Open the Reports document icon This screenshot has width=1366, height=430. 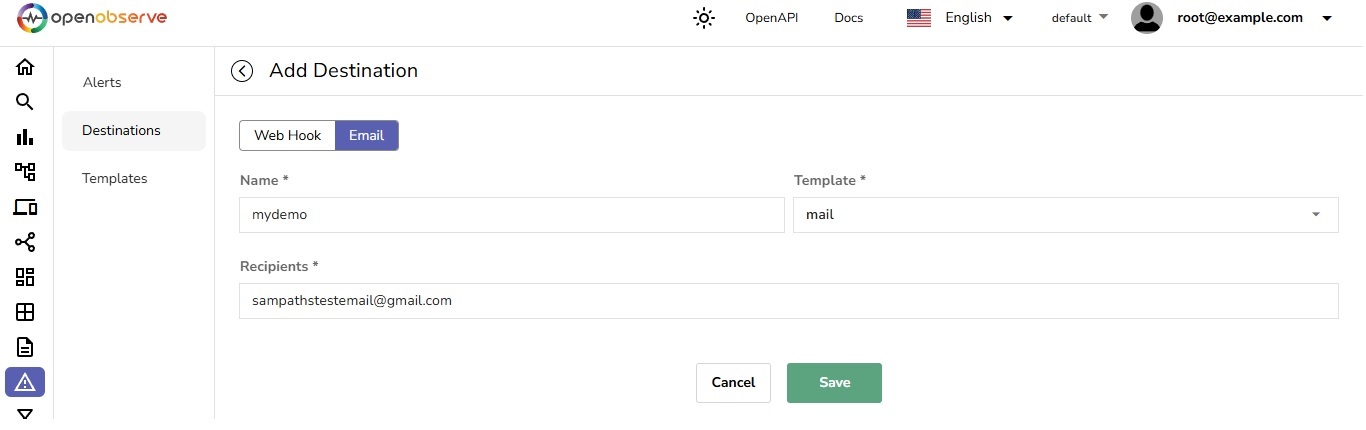pos(25,347)
